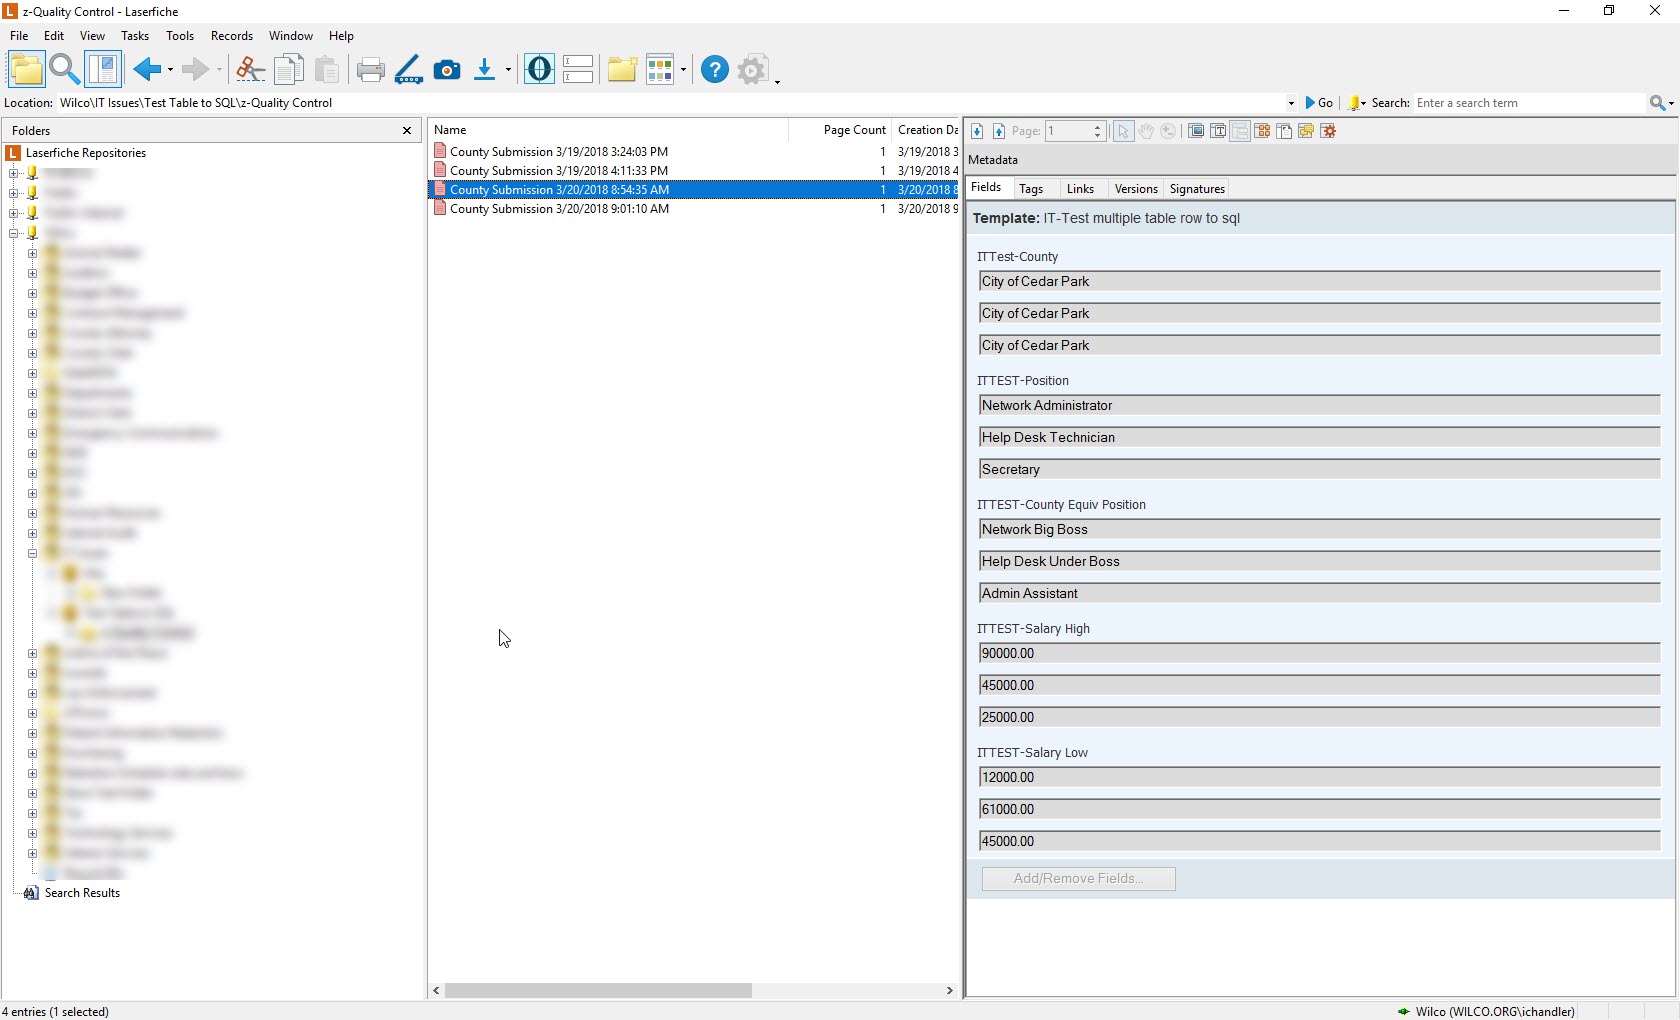Open the Records menu
The height and width of the screenshot is (1020, 1680).
(x=231, y=36)
